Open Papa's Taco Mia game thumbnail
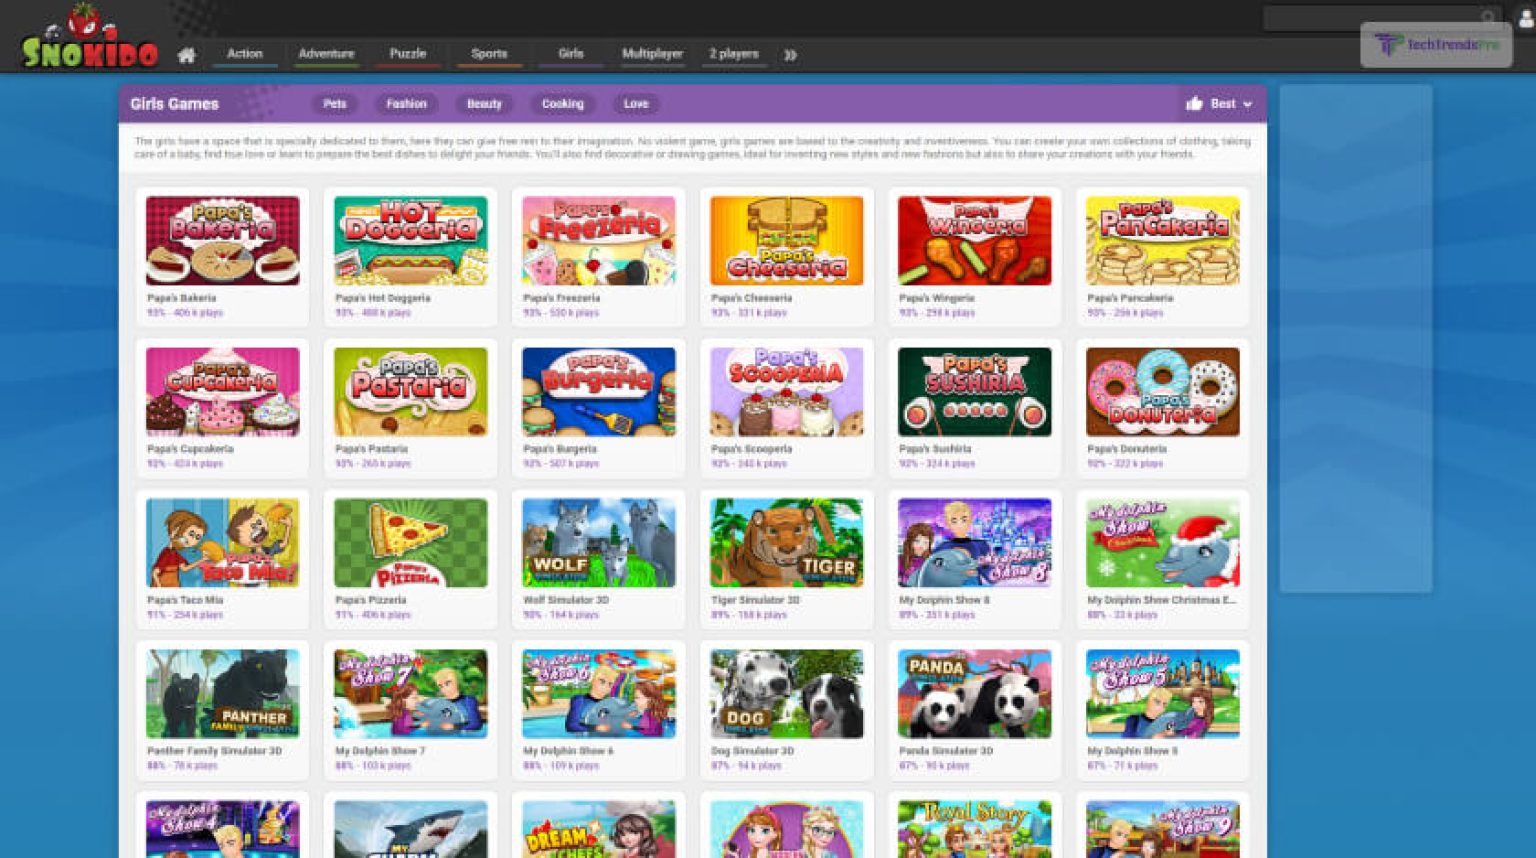This screenshot has width=1536, height=858. point(222,542)
